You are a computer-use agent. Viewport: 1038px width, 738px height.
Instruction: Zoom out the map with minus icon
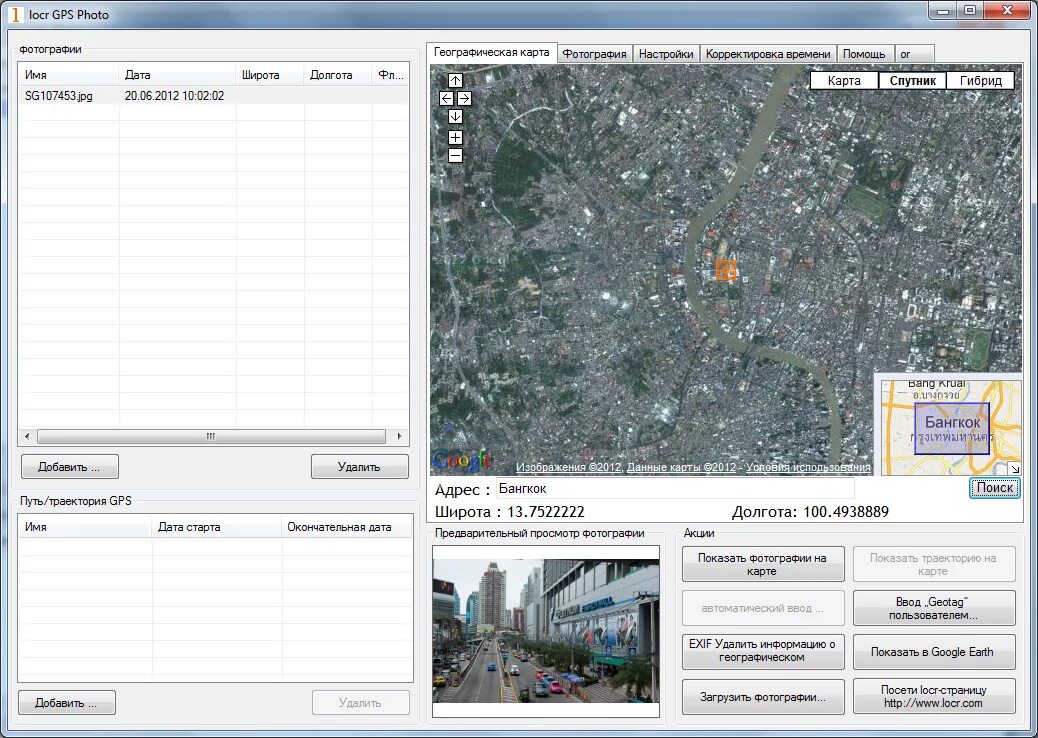click(x=455, y=156)
